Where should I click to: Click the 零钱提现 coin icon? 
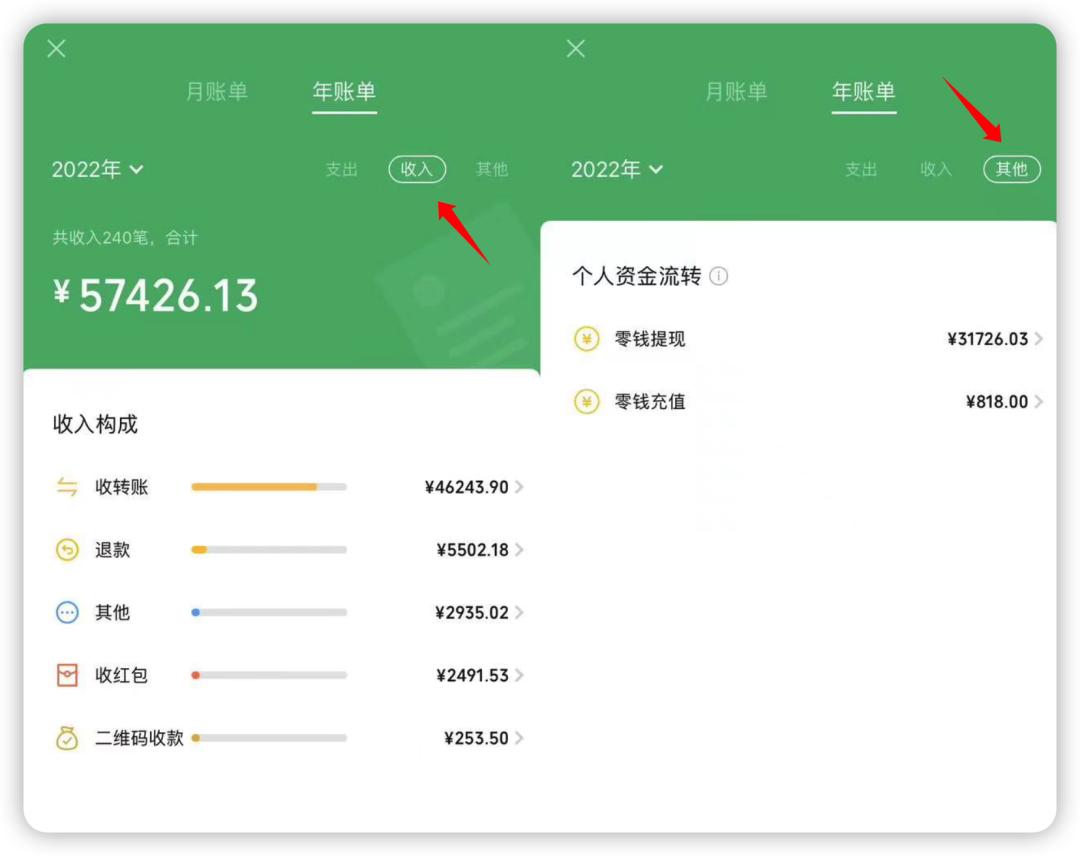click(586, 339)
